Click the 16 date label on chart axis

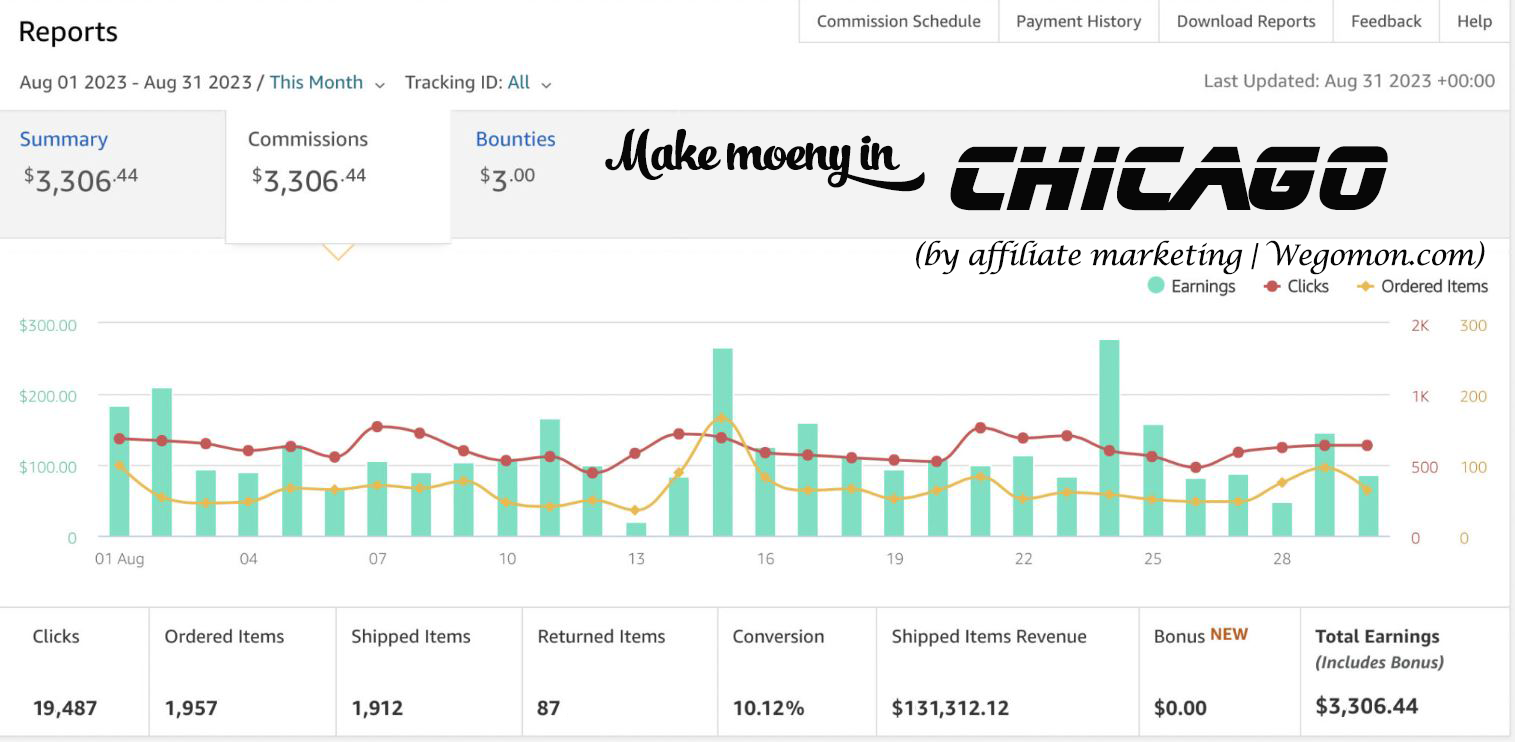(765, 559)
